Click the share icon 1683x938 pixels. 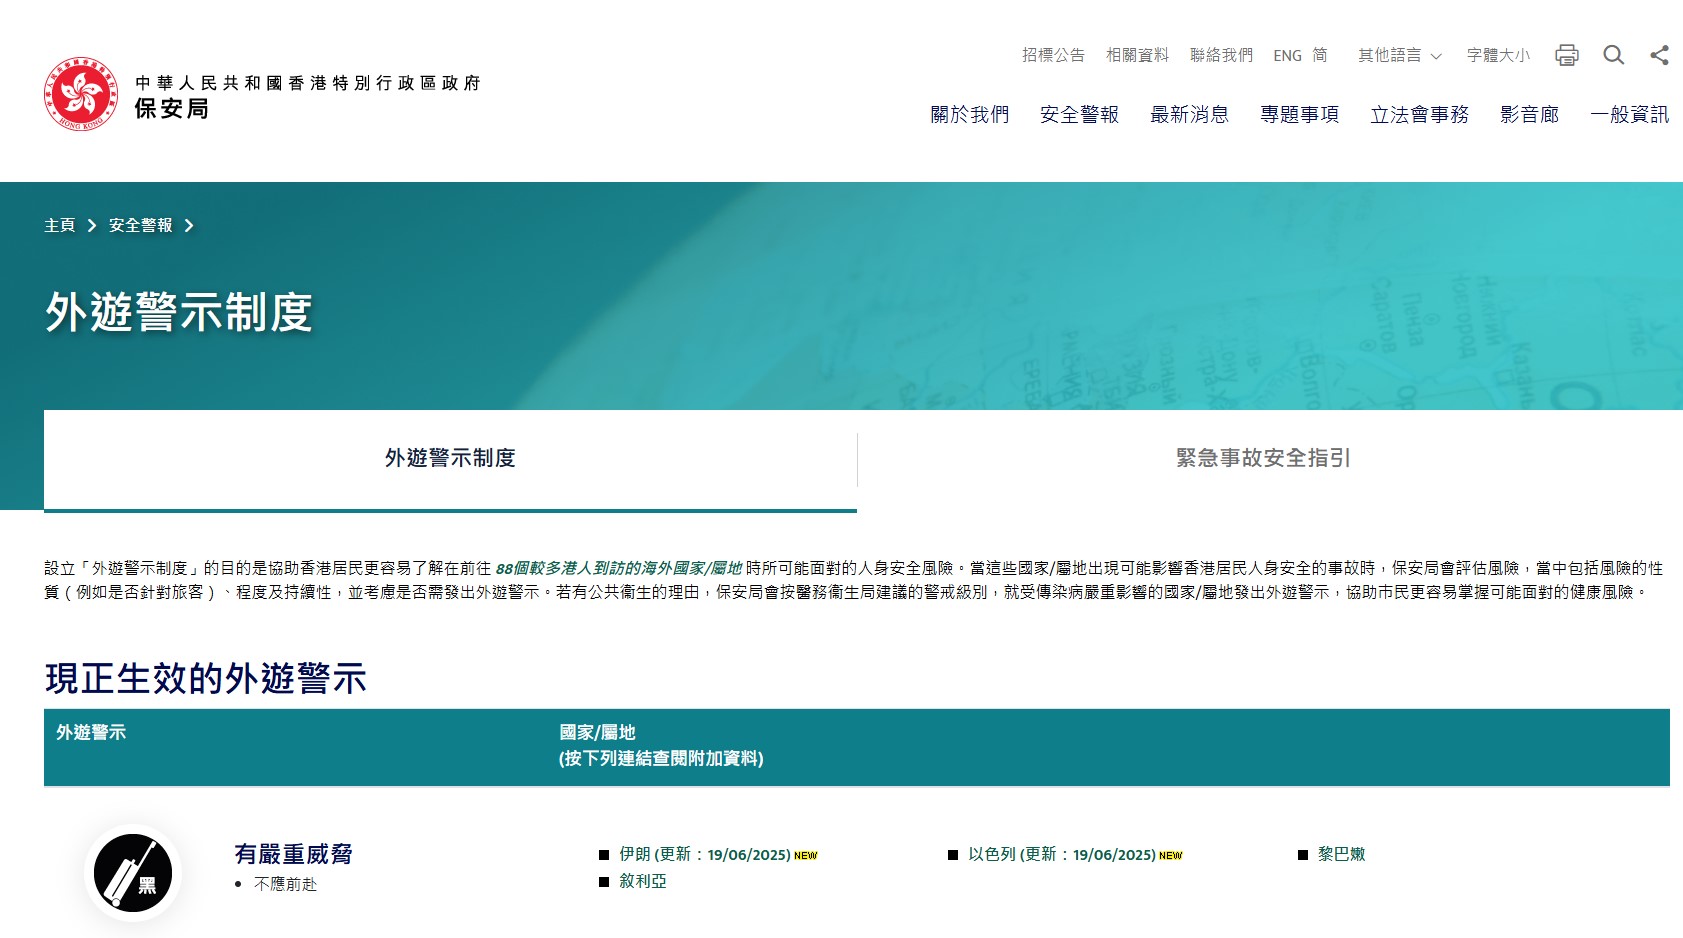point(1659,55)
